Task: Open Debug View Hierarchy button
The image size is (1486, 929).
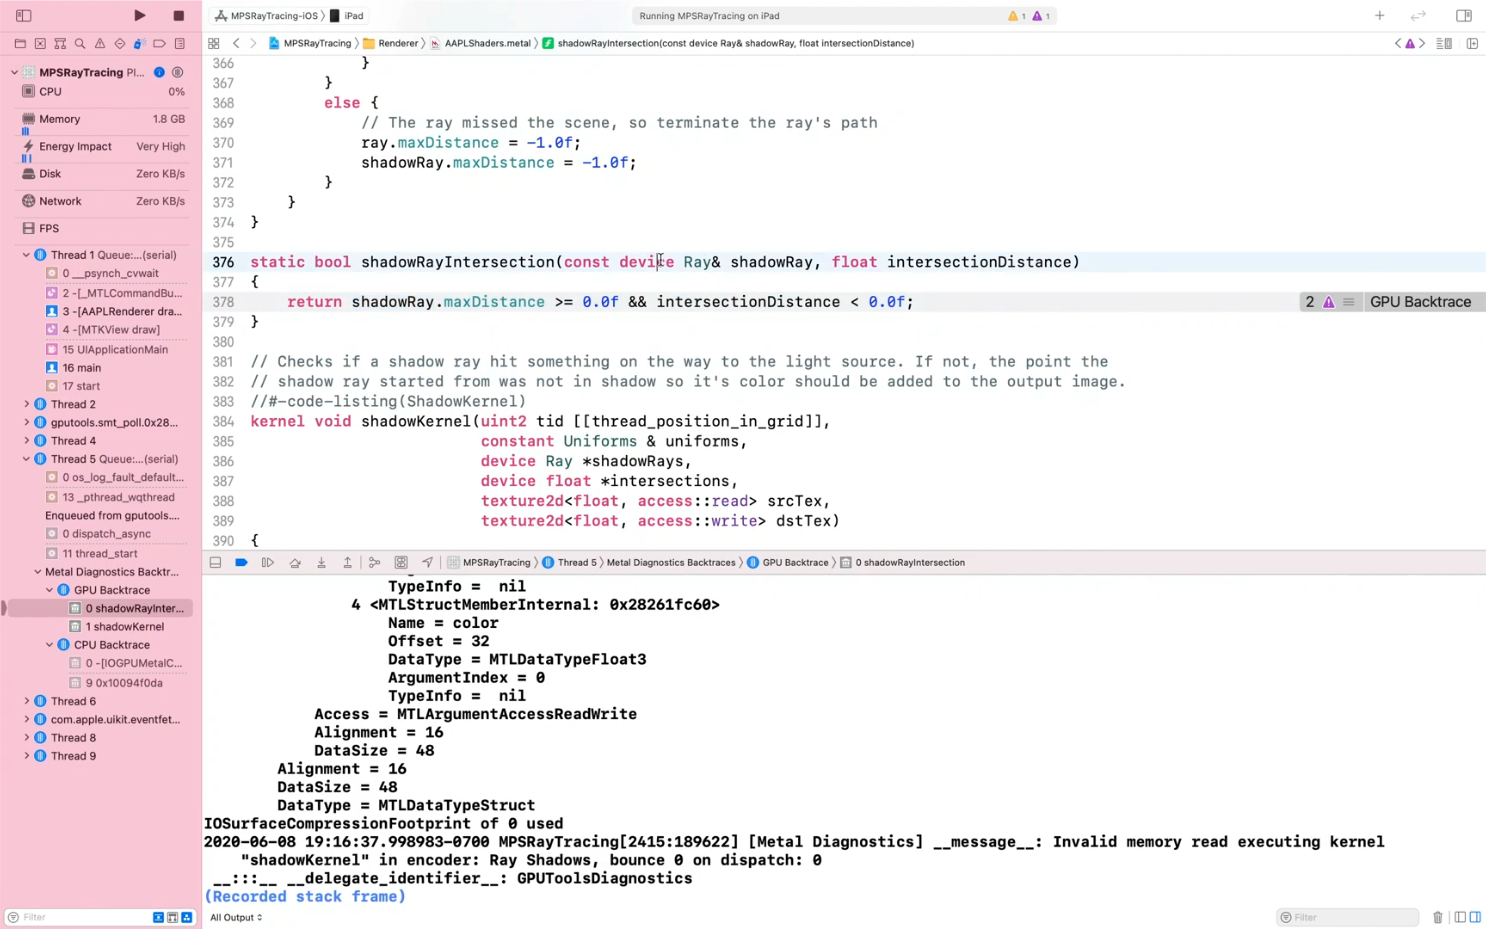Action: 374,563
